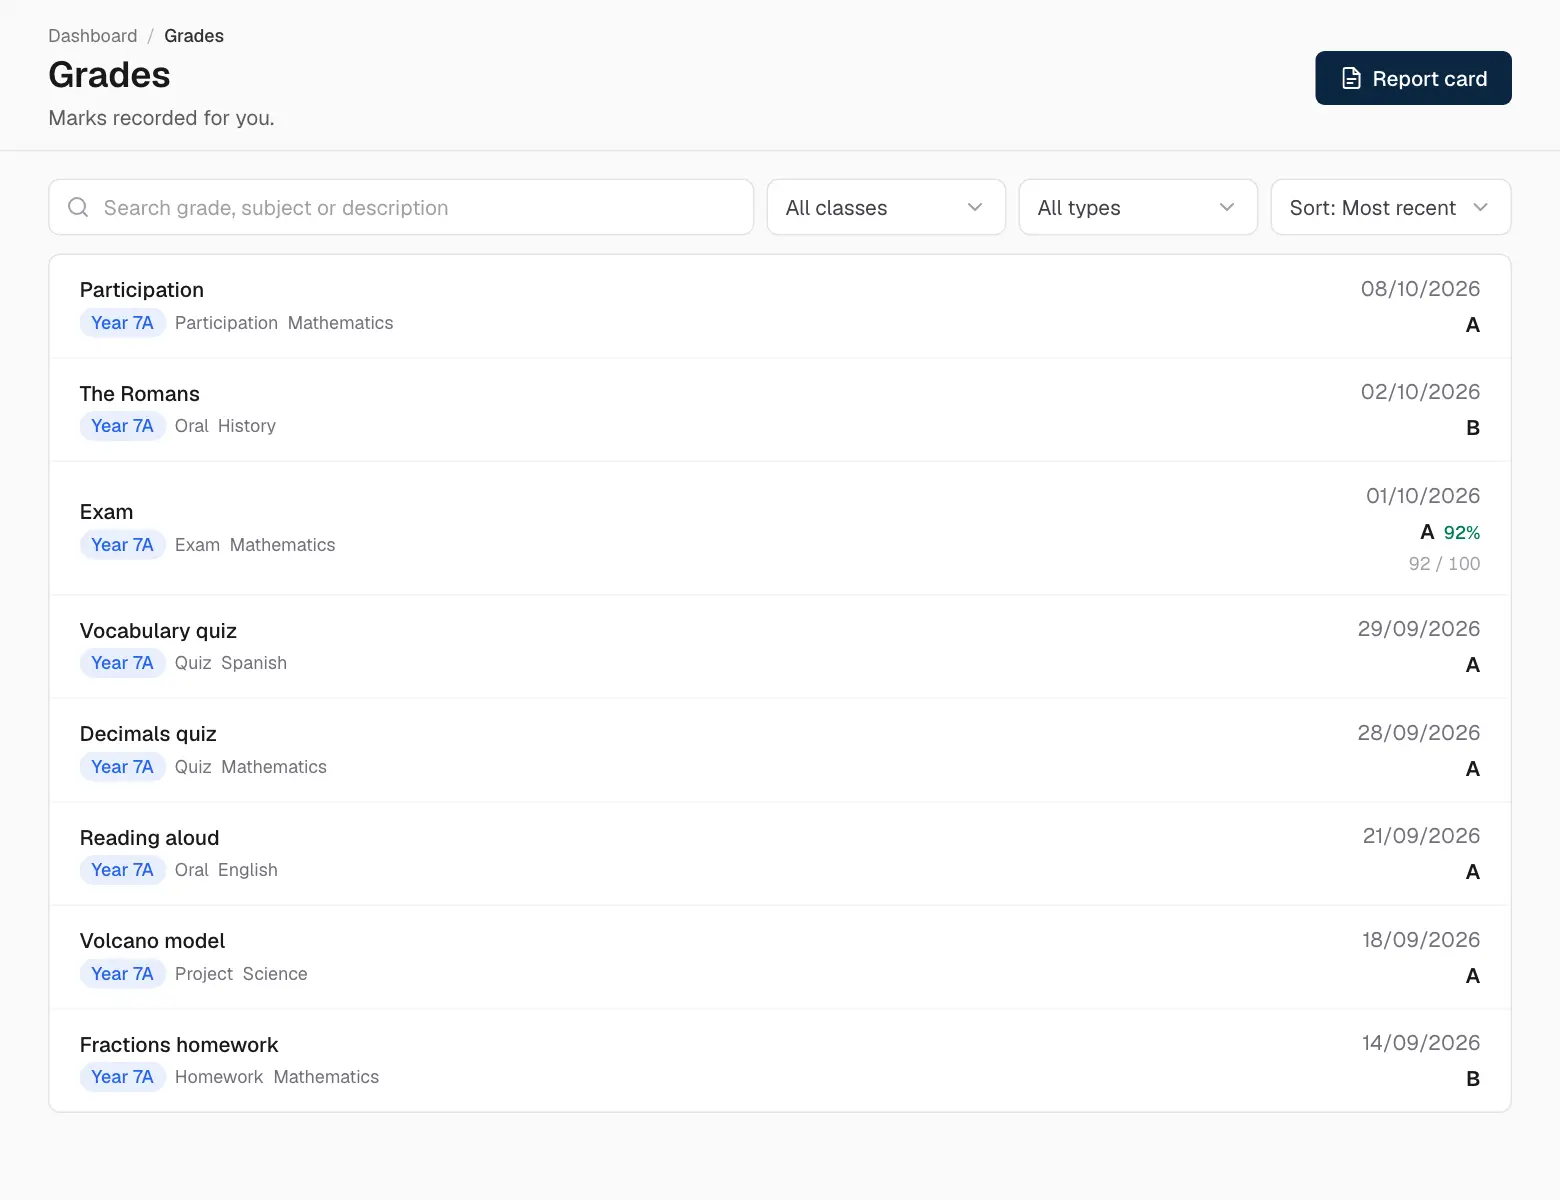Click the magnifying glass search icon
The image size is (1560, 1200).
78,207
